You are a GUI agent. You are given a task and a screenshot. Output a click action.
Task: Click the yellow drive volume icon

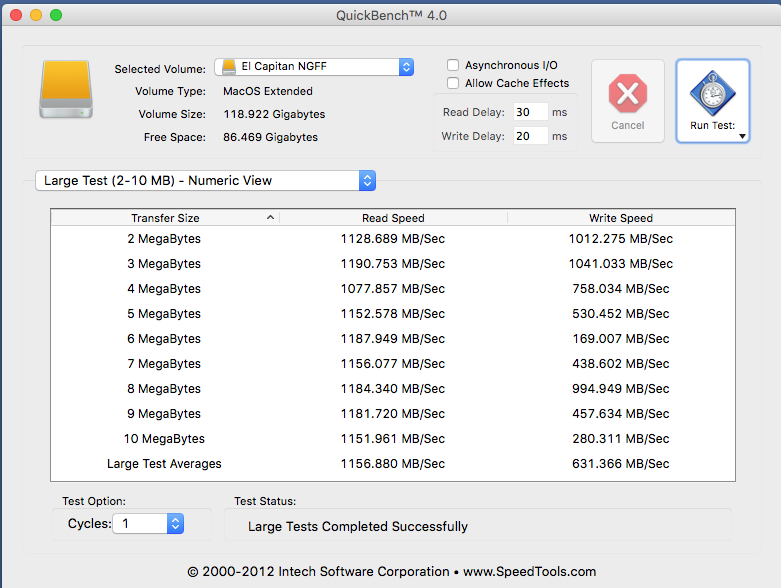coord(66,89)
